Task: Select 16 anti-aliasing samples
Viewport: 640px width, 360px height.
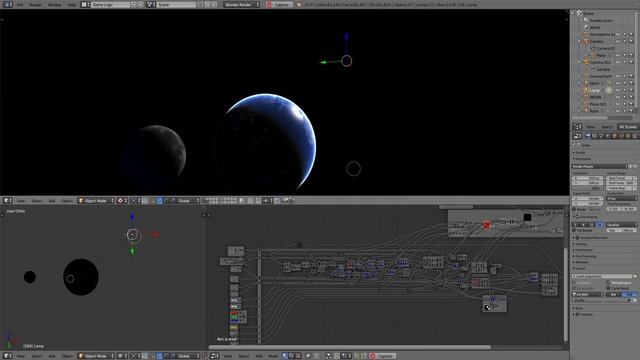Action: [599, 224]
